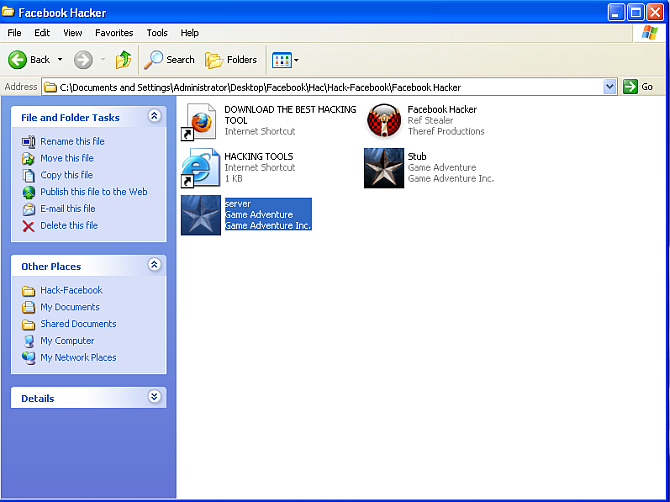This screenshot has width=670, height=502.
Task: Go up one folder level
Action: tap(123, 59)
